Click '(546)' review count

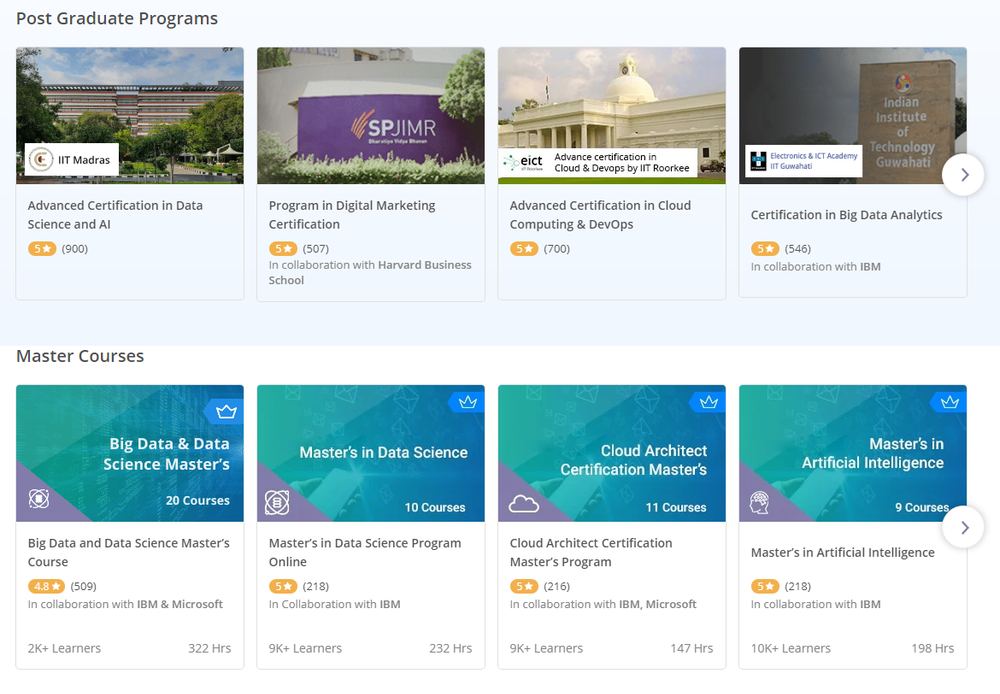(x=798, y=249)
